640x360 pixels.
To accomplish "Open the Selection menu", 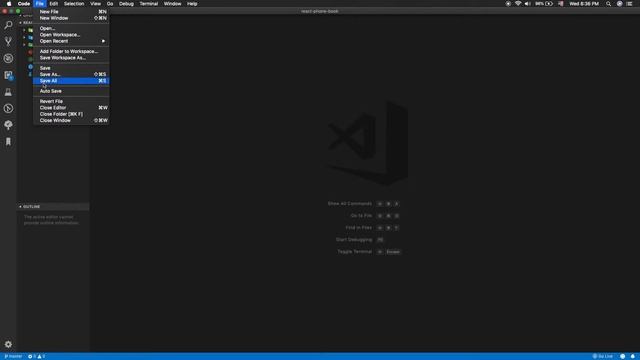I will point(74,4).
